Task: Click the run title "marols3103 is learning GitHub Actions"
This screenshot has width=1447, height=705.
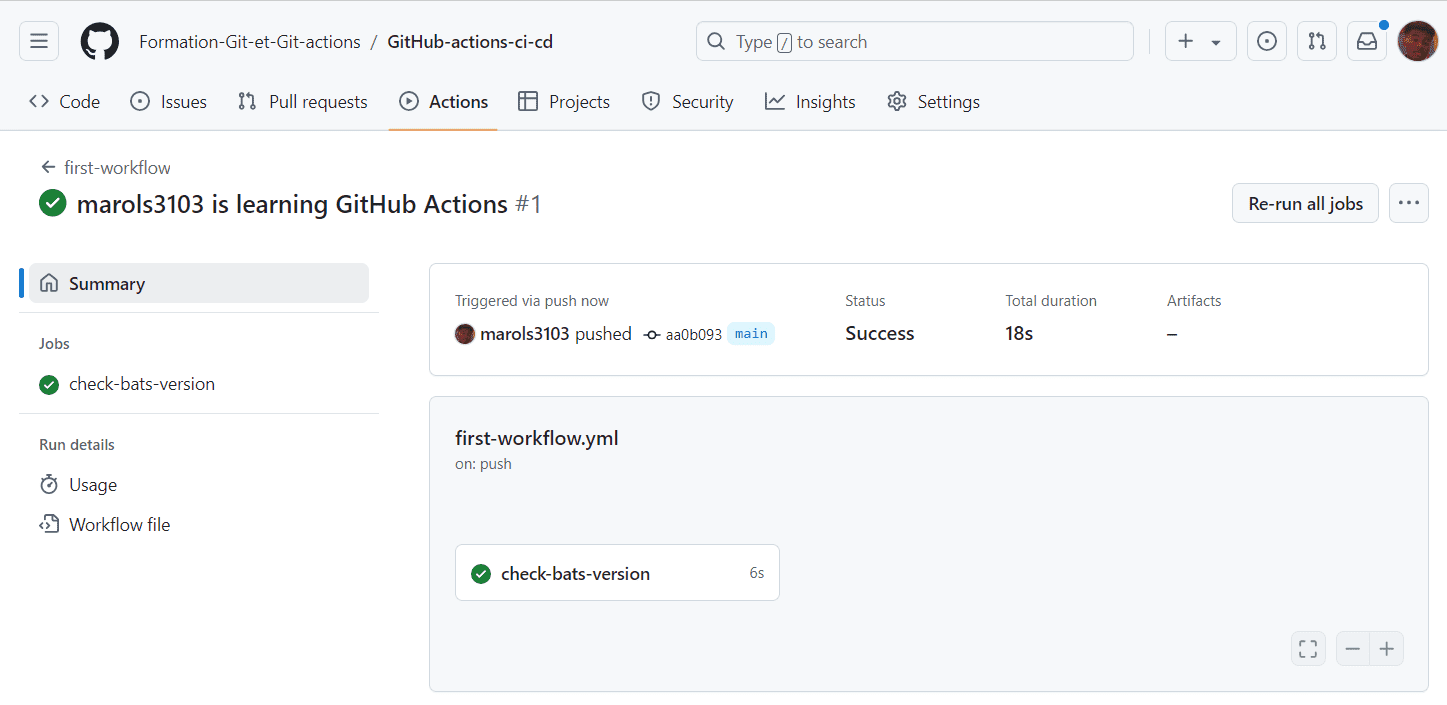Action: point(292,204)
